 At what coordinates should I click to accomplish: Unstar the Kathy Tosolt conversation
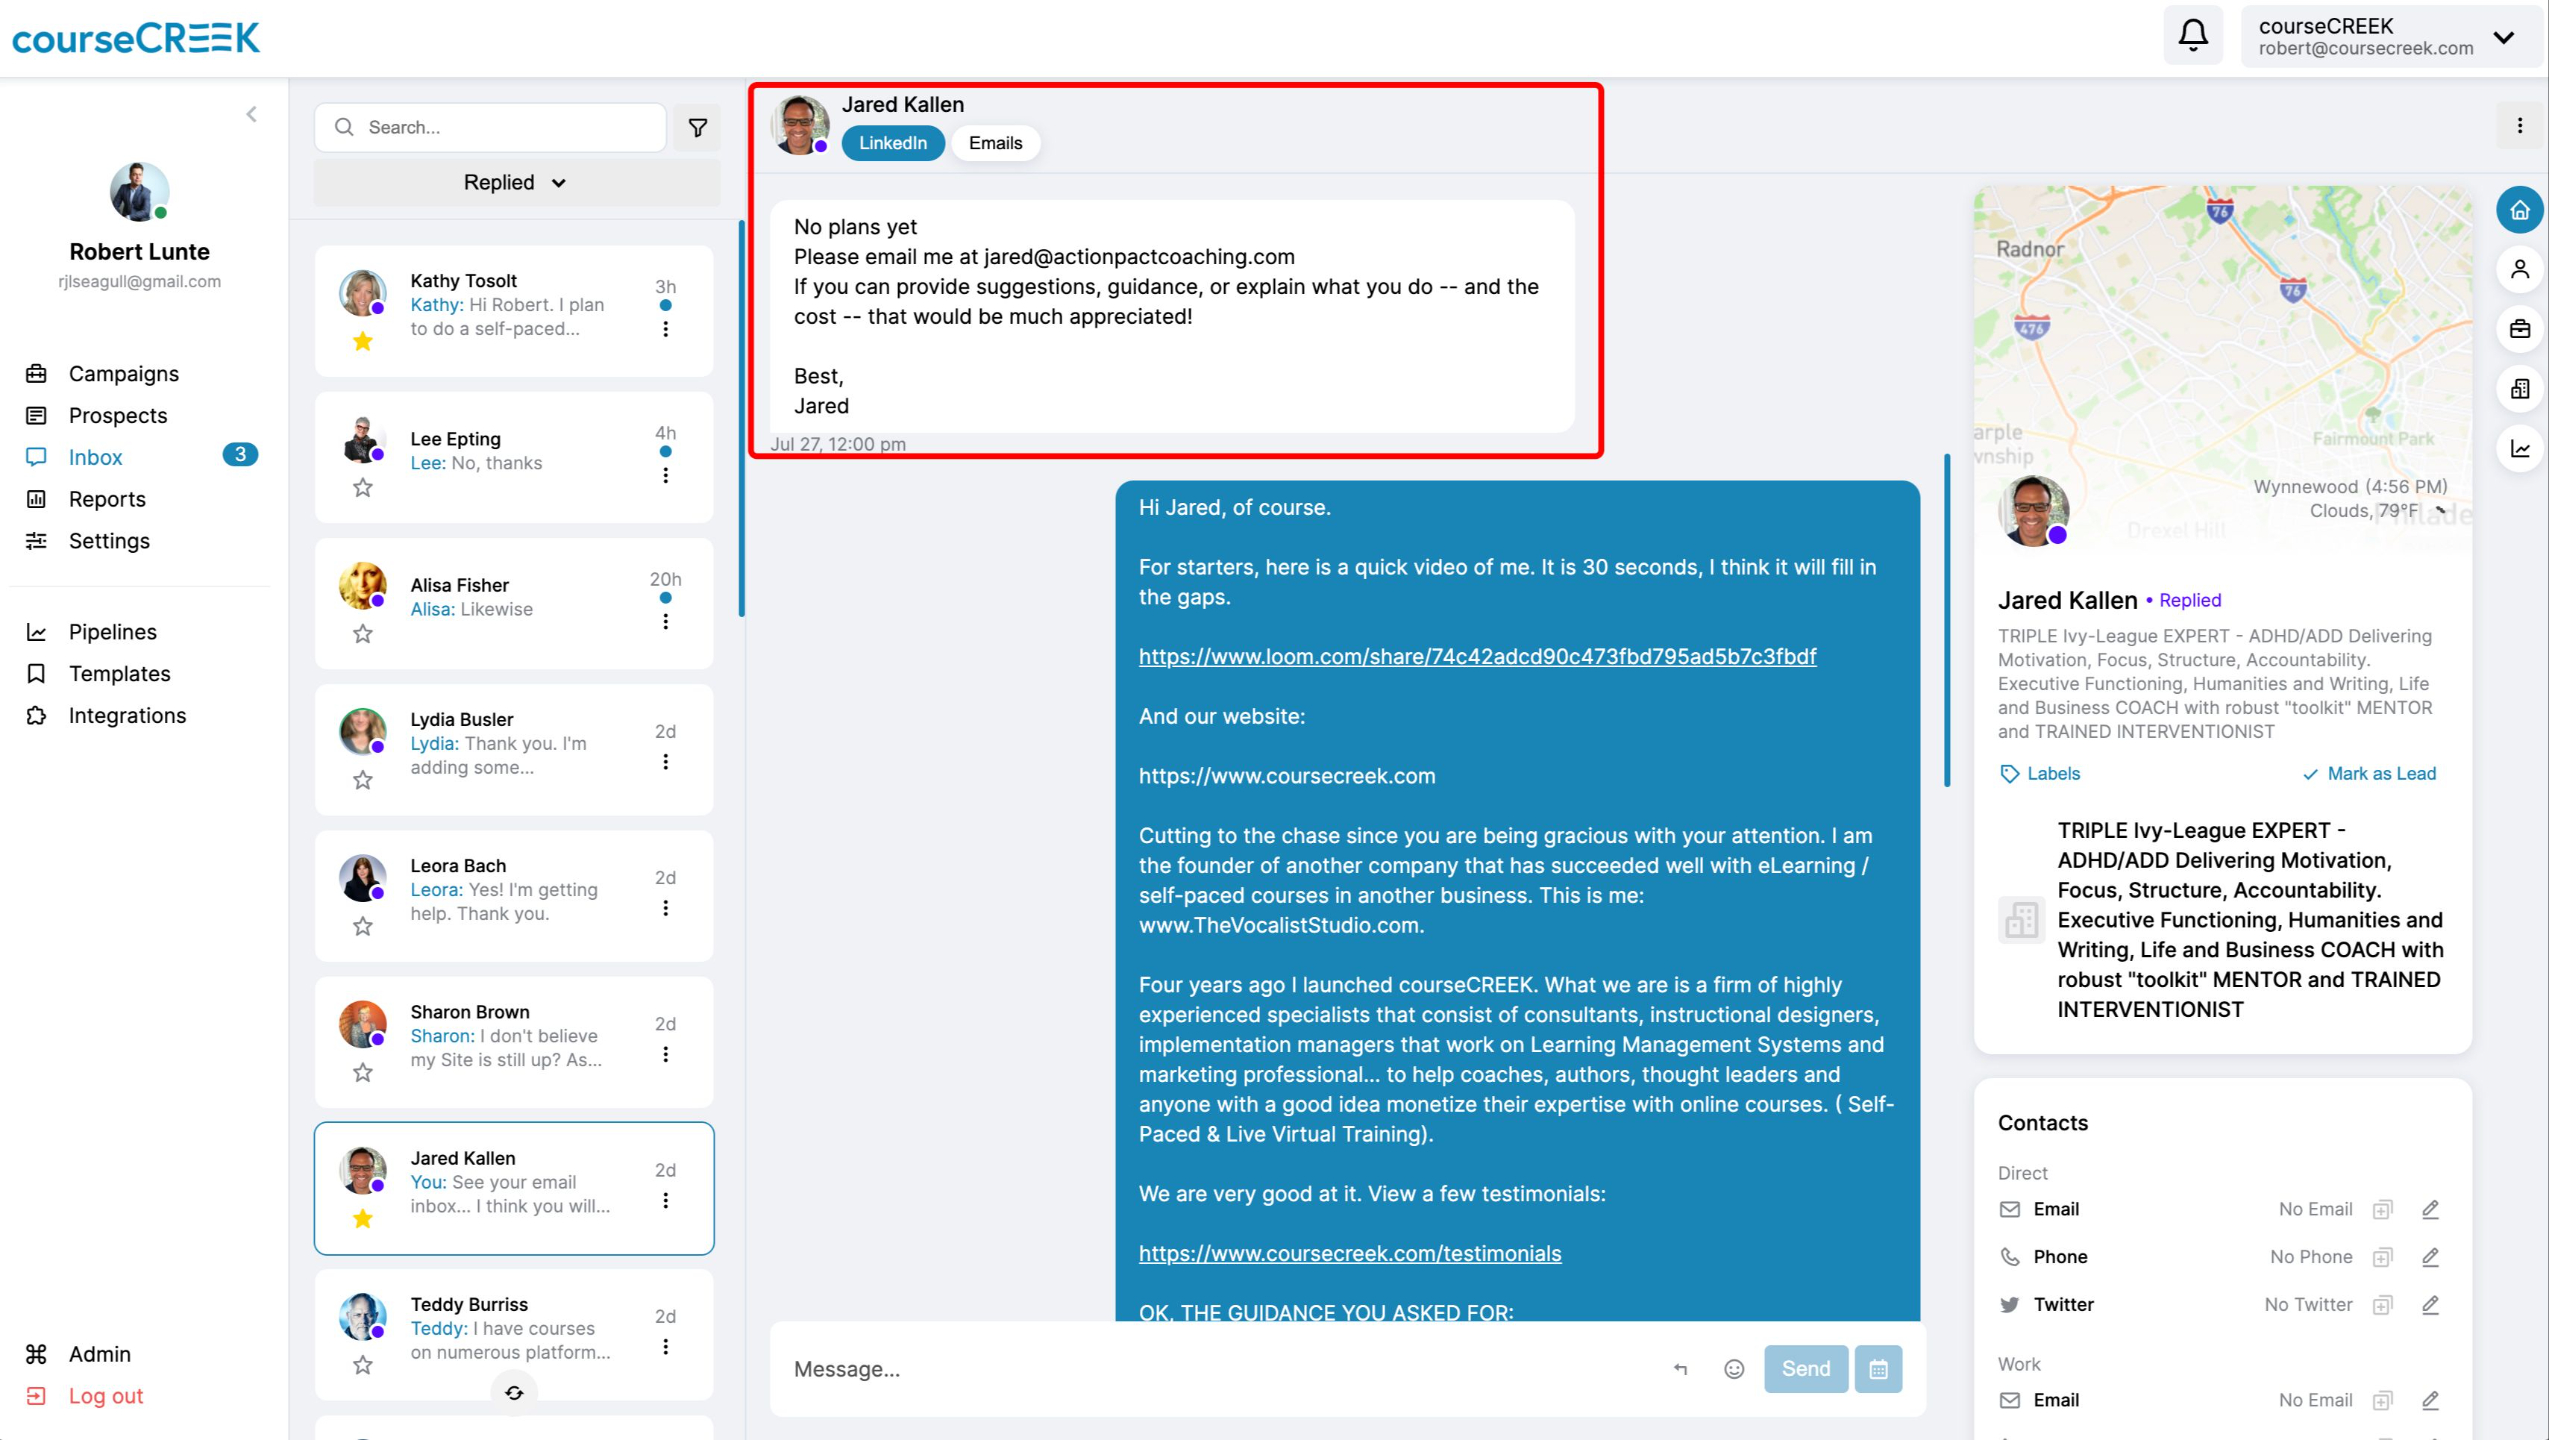pyautogui.click(x=363, y=342)
